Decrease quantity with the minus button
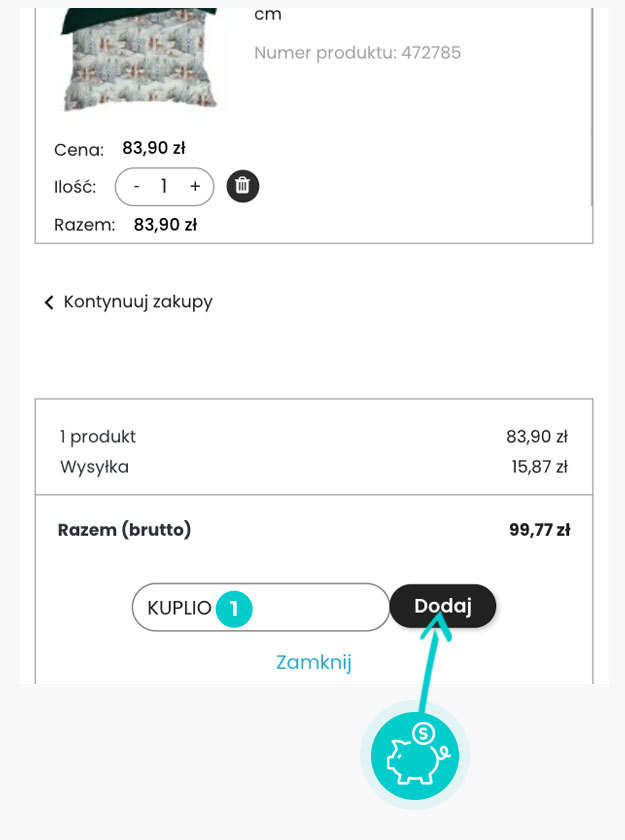625x840 pixels. coord(137,186)
